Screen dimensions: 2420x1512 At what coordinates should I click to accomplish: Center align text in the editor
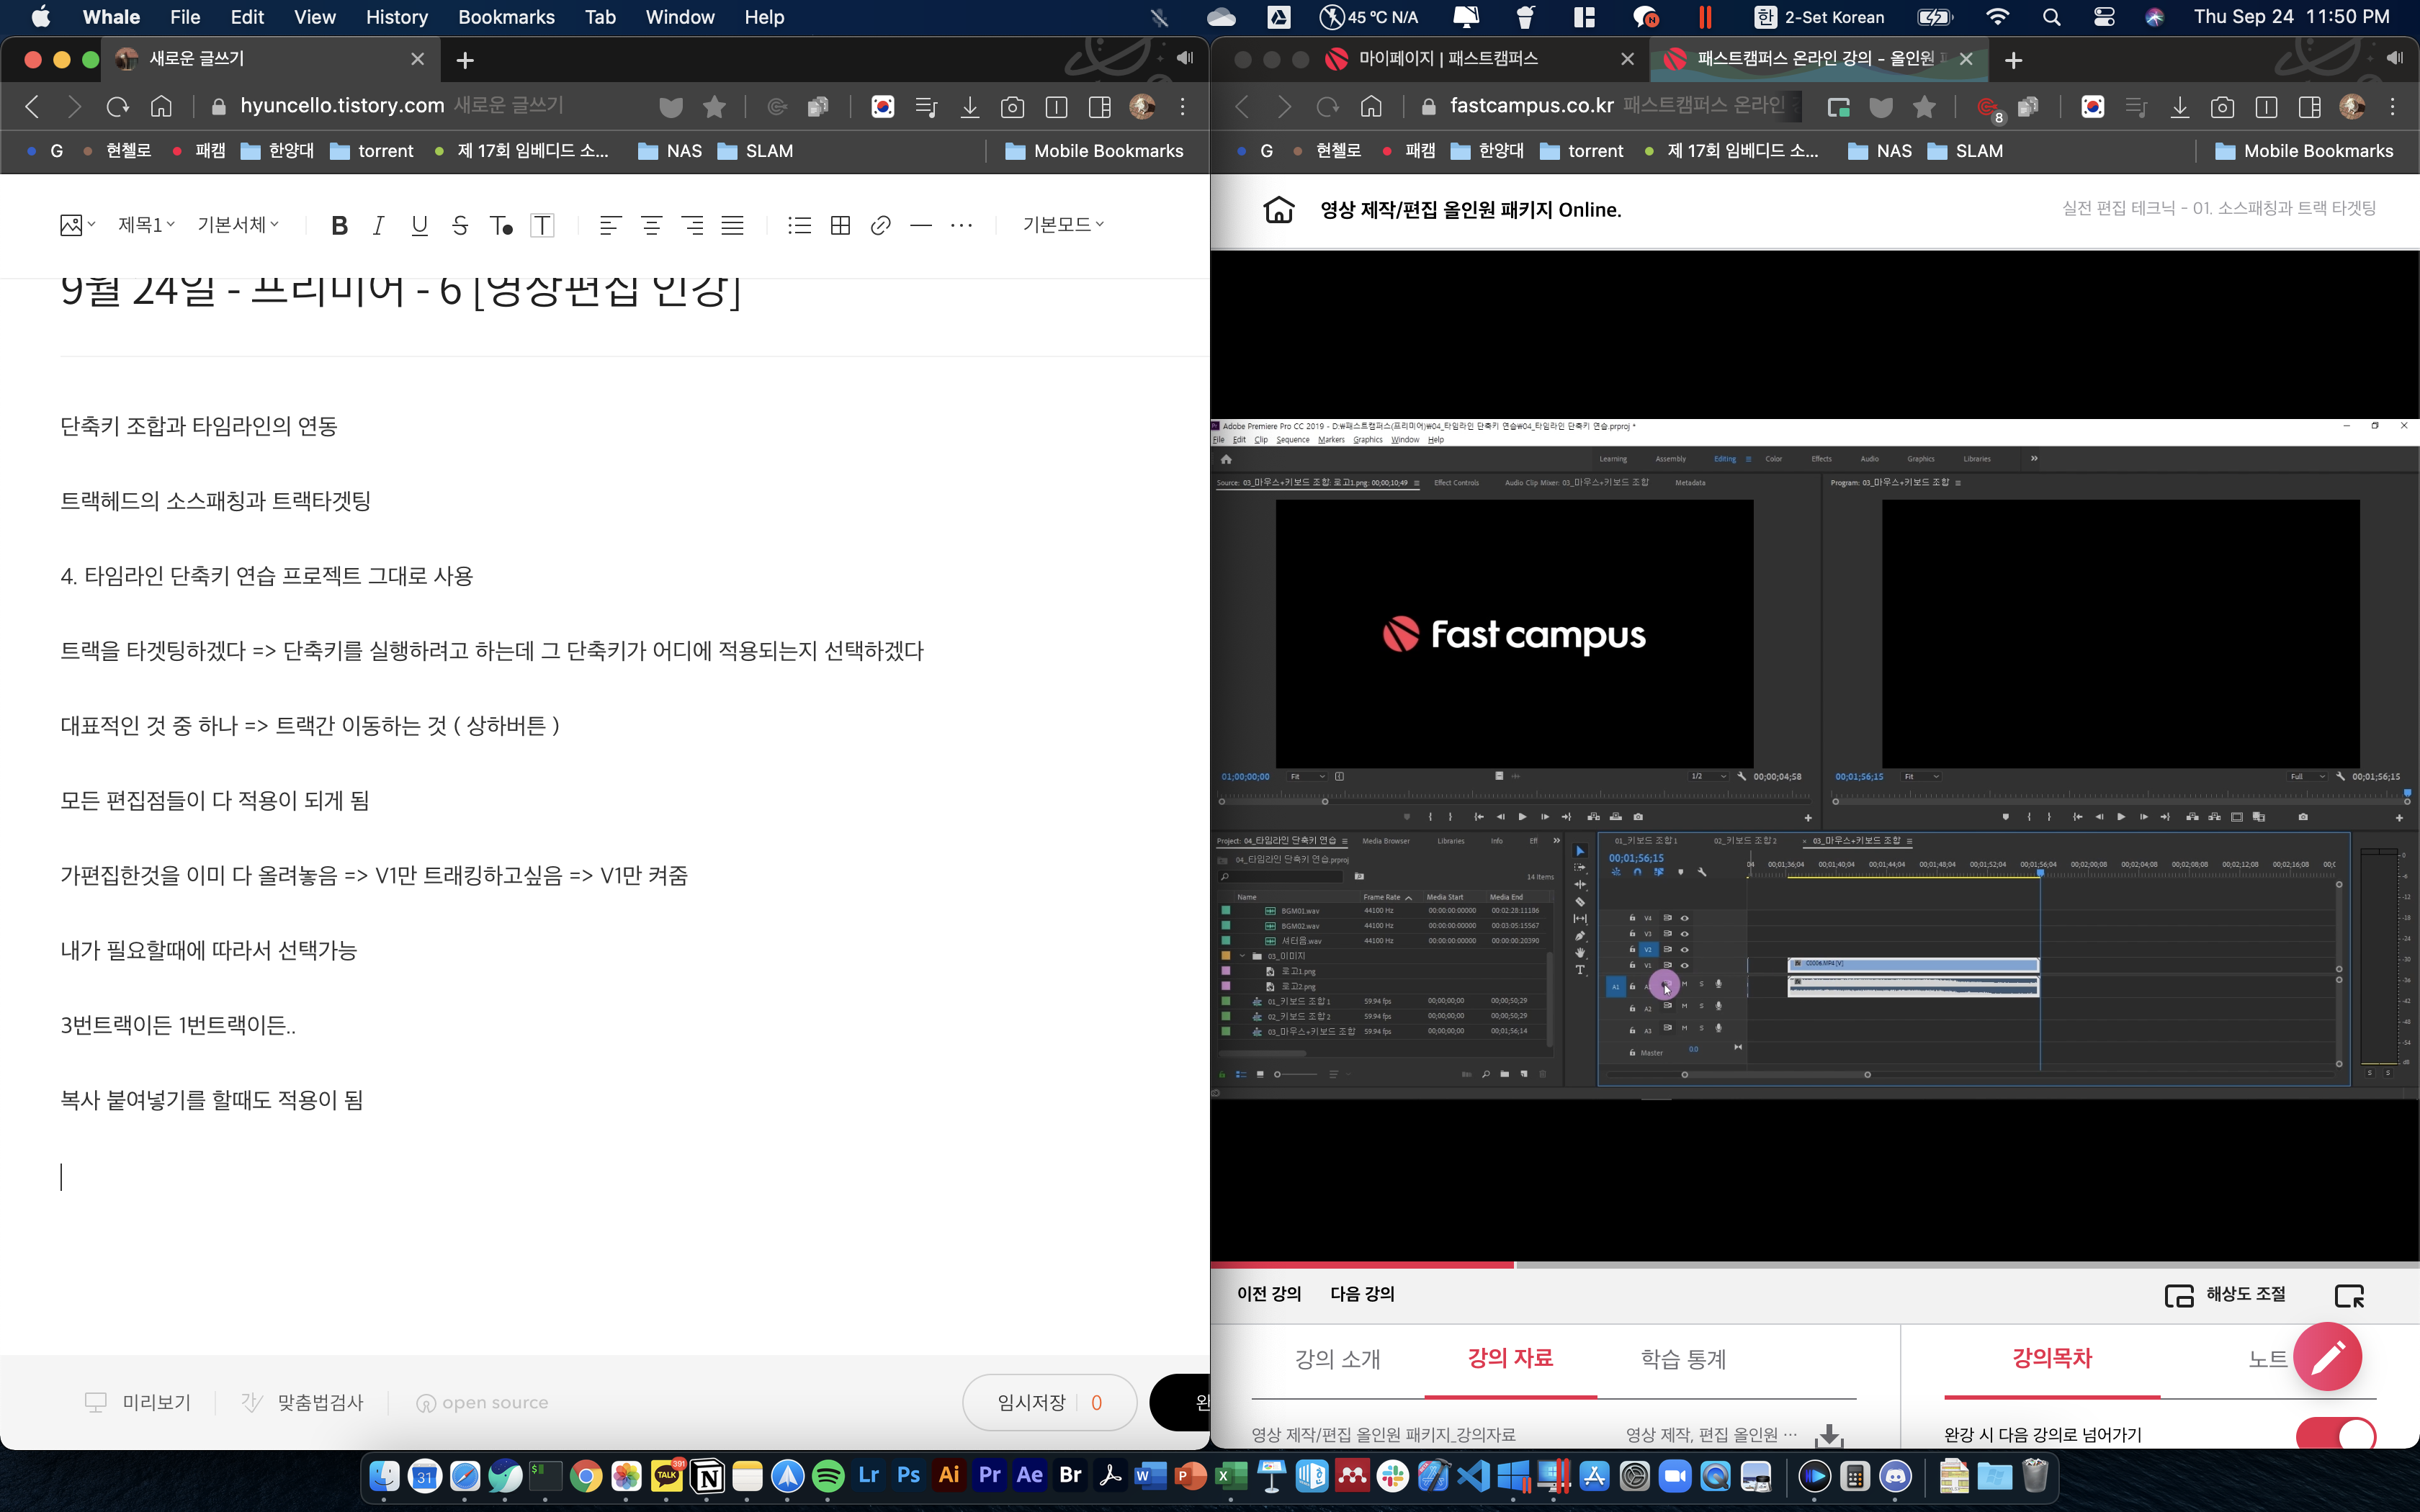(651, 225)
